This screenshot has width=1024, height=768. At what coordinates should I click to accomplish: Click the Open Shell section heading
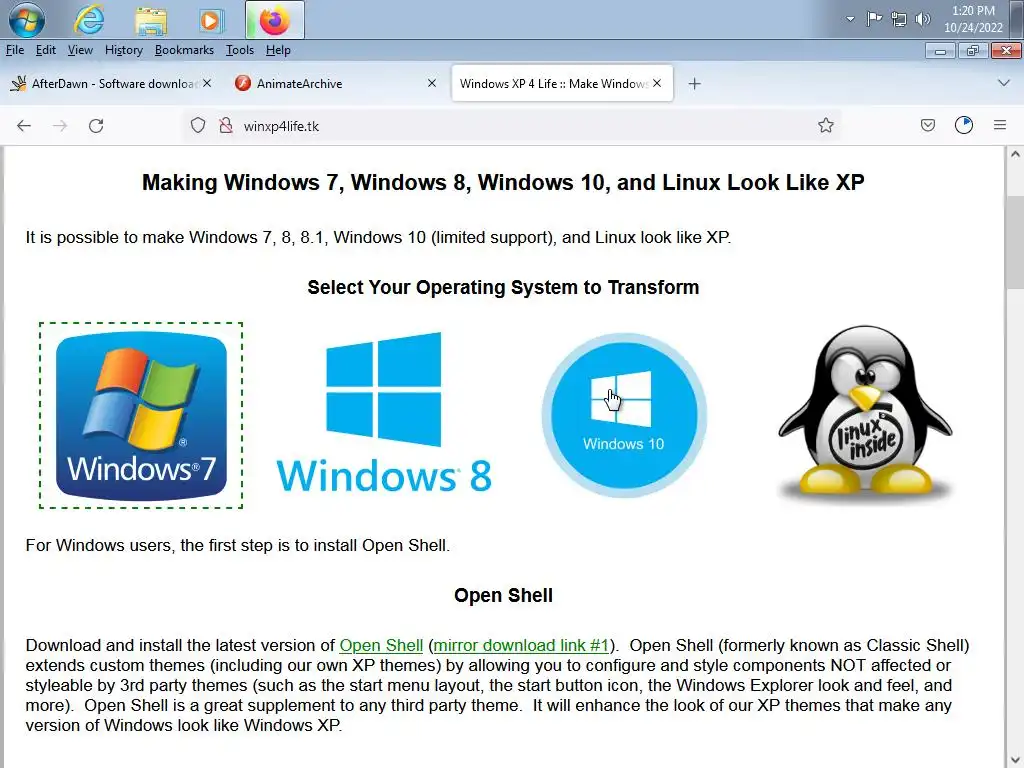coord(504,595)
